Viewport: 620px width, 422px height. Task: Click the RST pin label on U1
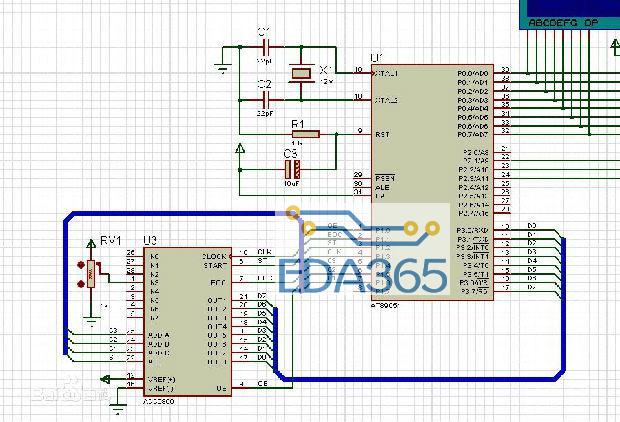(x=382, y=134)
